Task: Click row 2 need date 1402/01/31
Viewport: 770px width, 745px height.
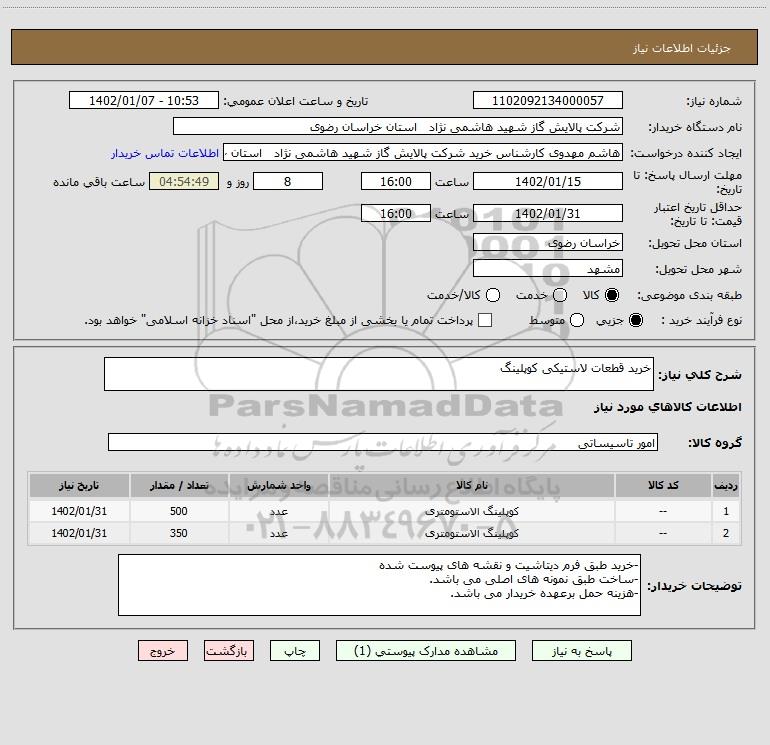Action: (79, 533)
